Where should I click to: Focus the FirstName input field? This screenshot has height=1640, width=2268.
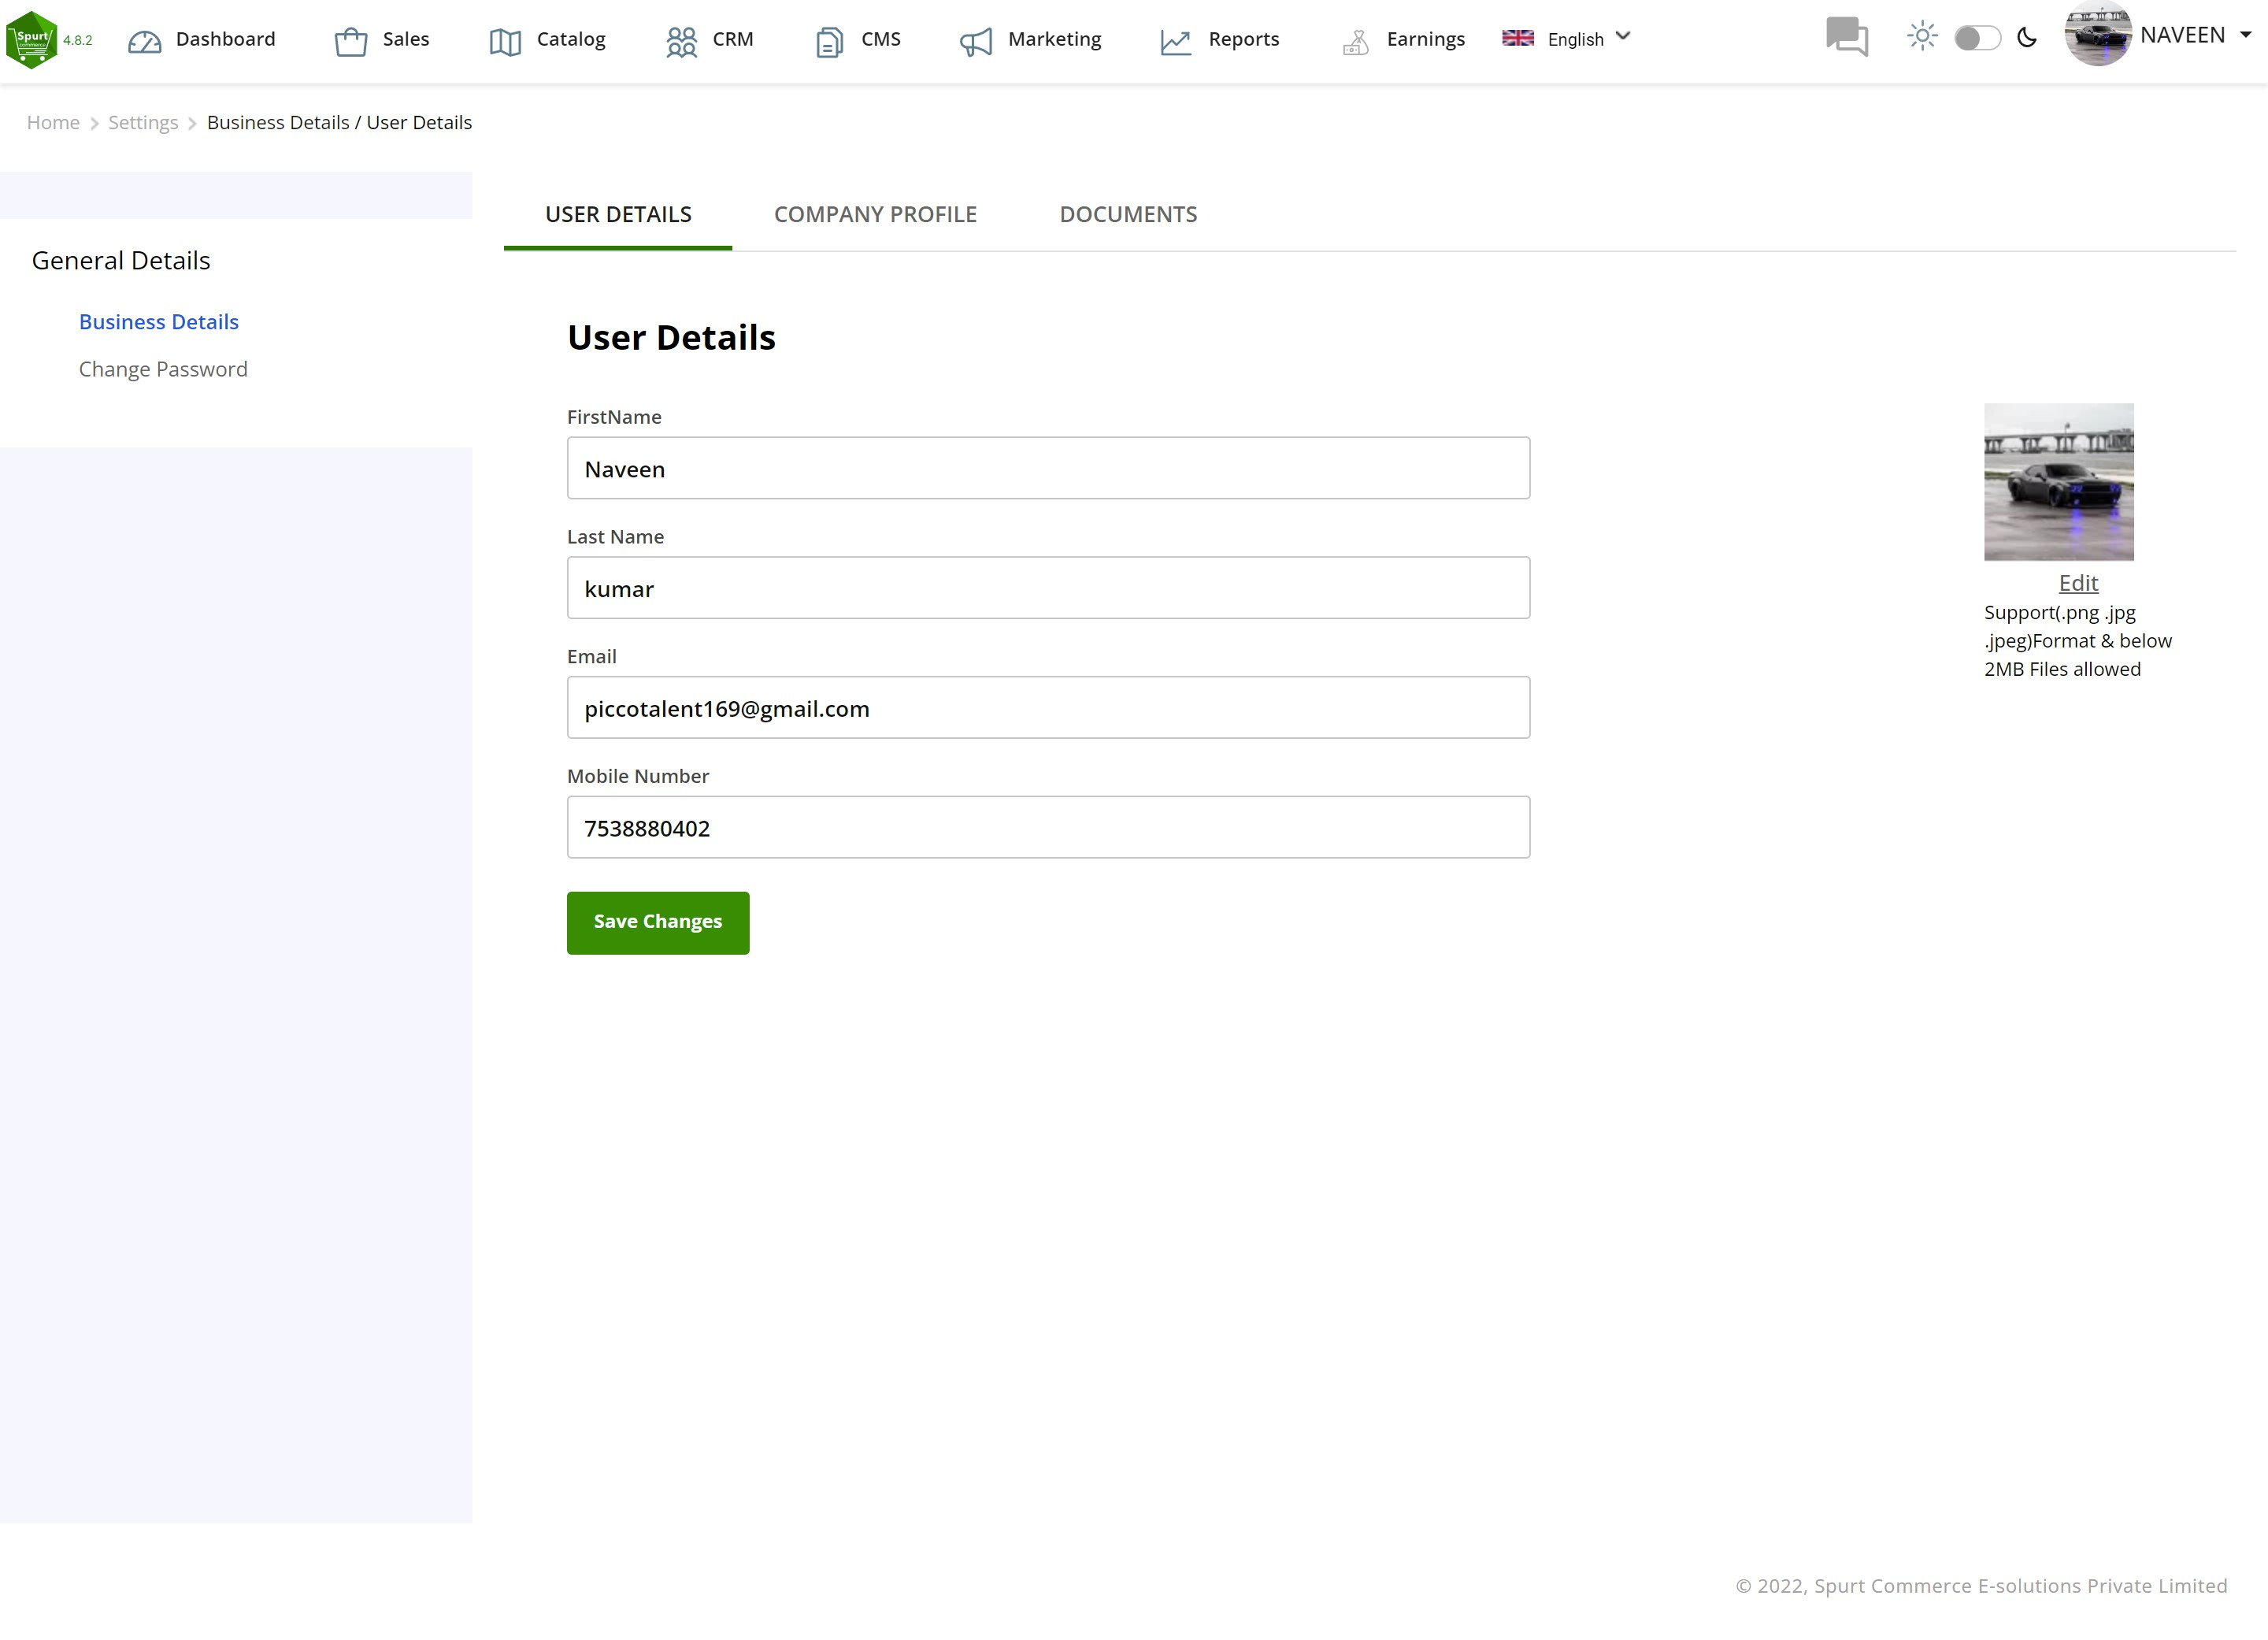pos(1048,468)
